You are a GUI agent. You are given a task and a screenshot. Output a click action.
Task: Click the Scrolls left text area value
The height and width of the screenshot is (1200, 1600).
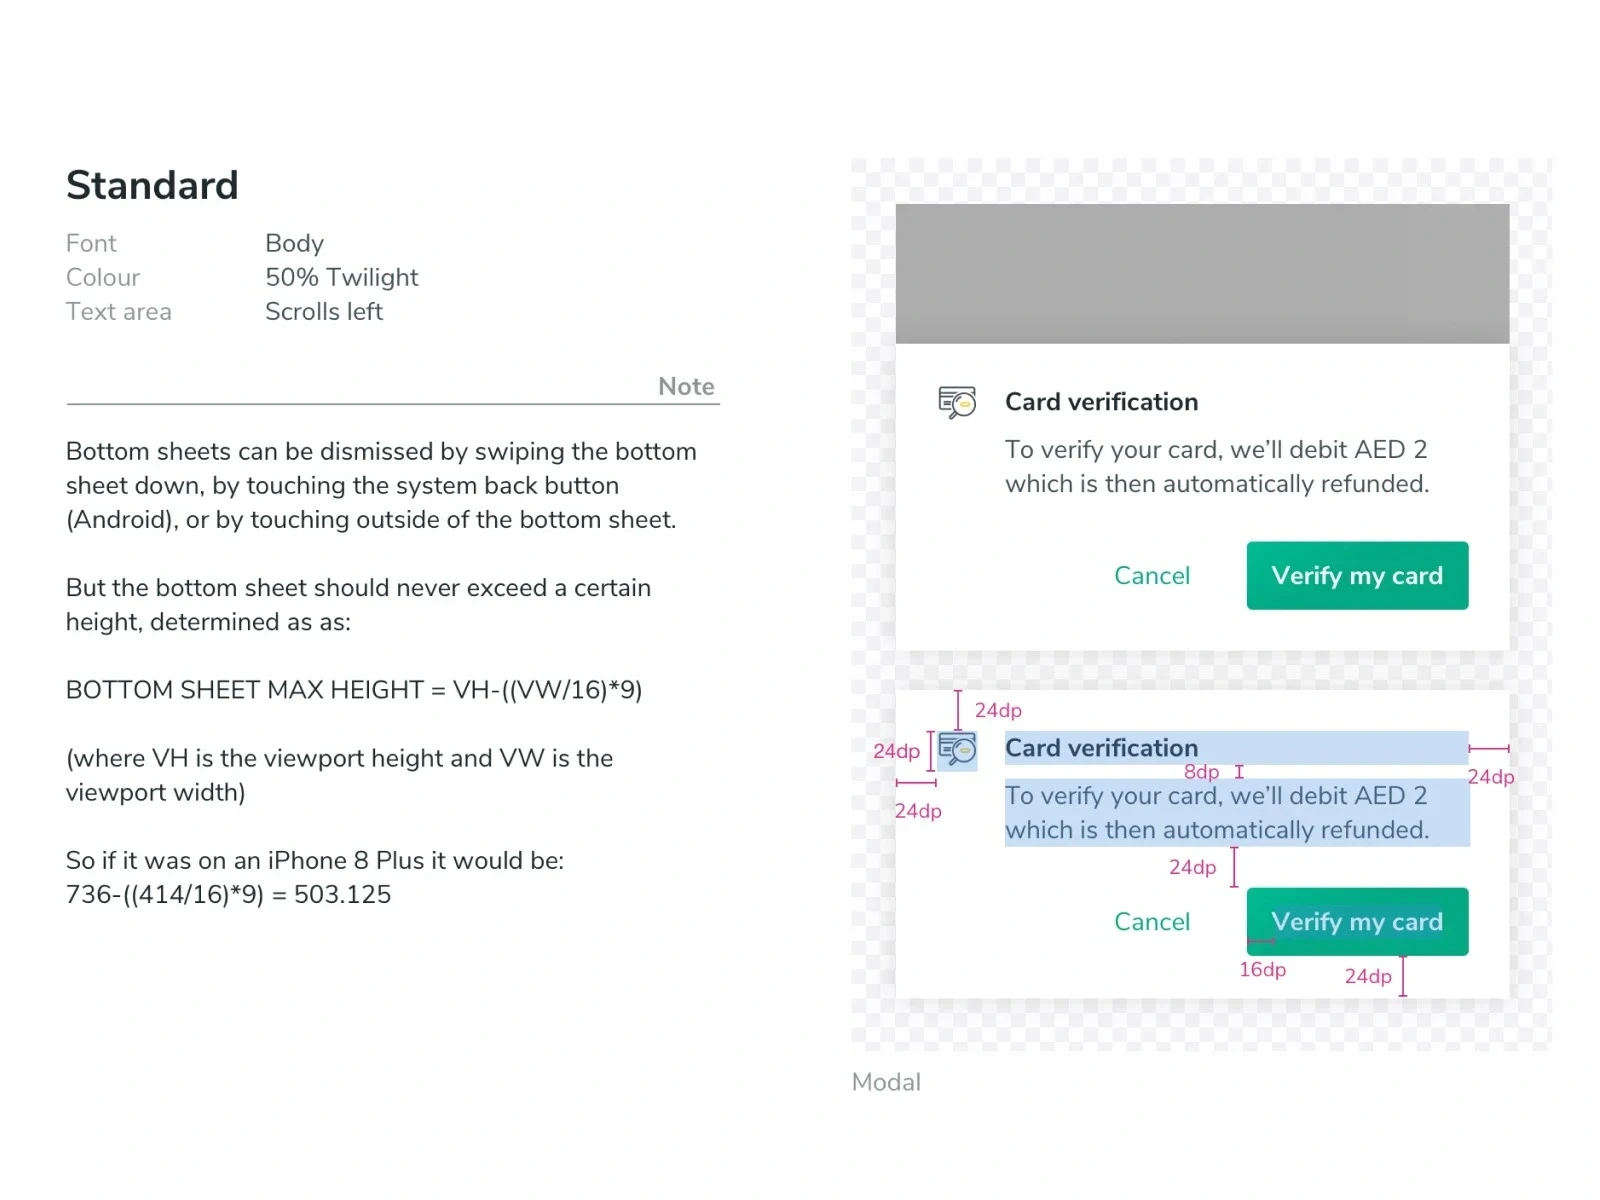pyautogui.click(x=323, y=312)
